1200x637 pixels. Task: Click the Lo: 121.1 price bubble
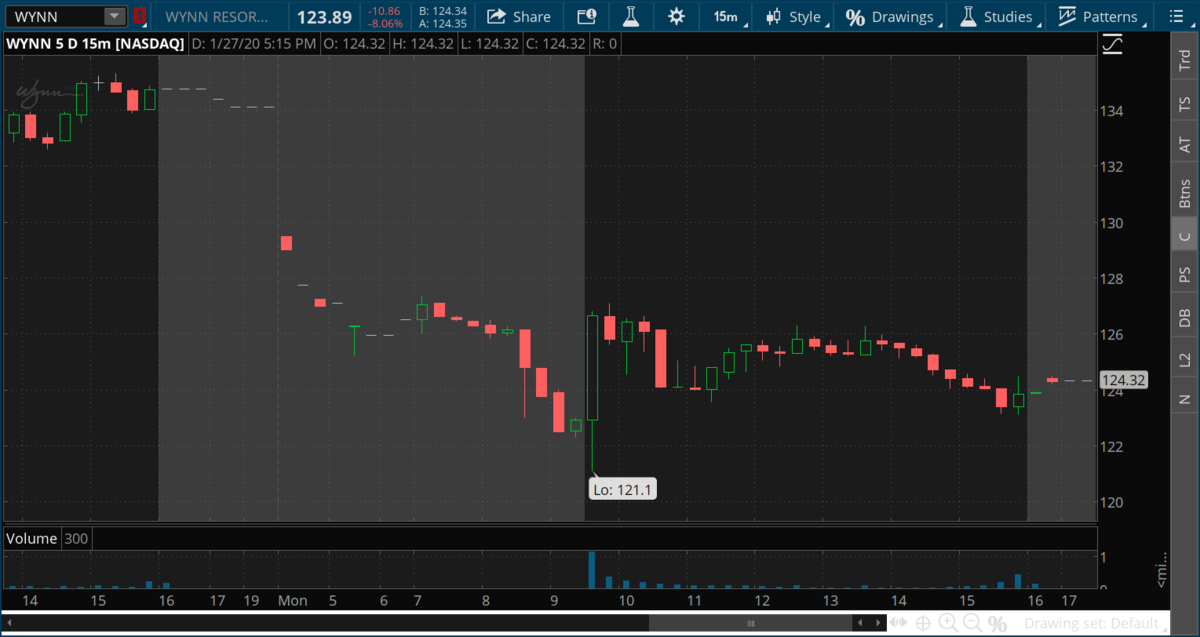[622, 489]
